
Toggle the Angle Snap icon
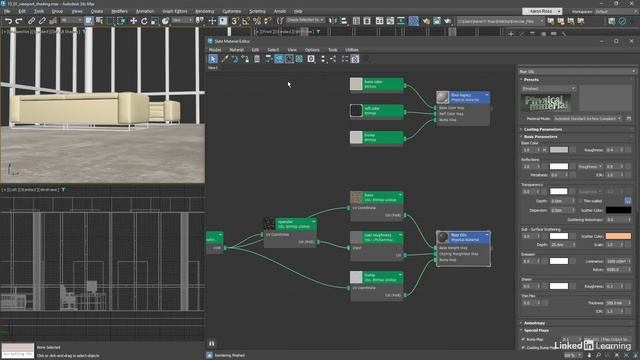(x=246, y=21)
